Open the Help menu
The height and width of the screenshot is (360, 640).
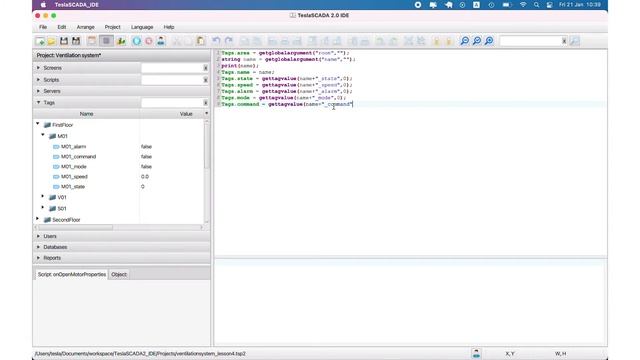coord(169,27)
